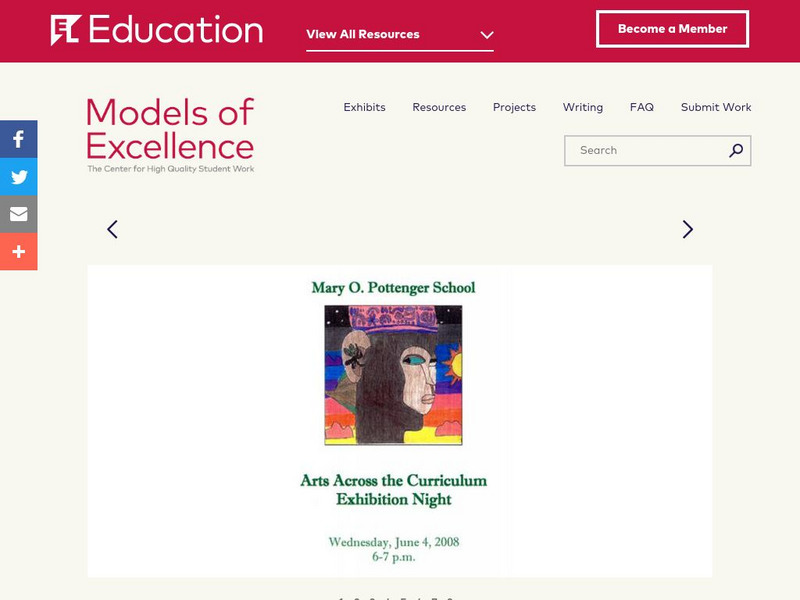Share page via Twitter icon
The width and height of the screenshot is (800, 600).
click(18, 177)
